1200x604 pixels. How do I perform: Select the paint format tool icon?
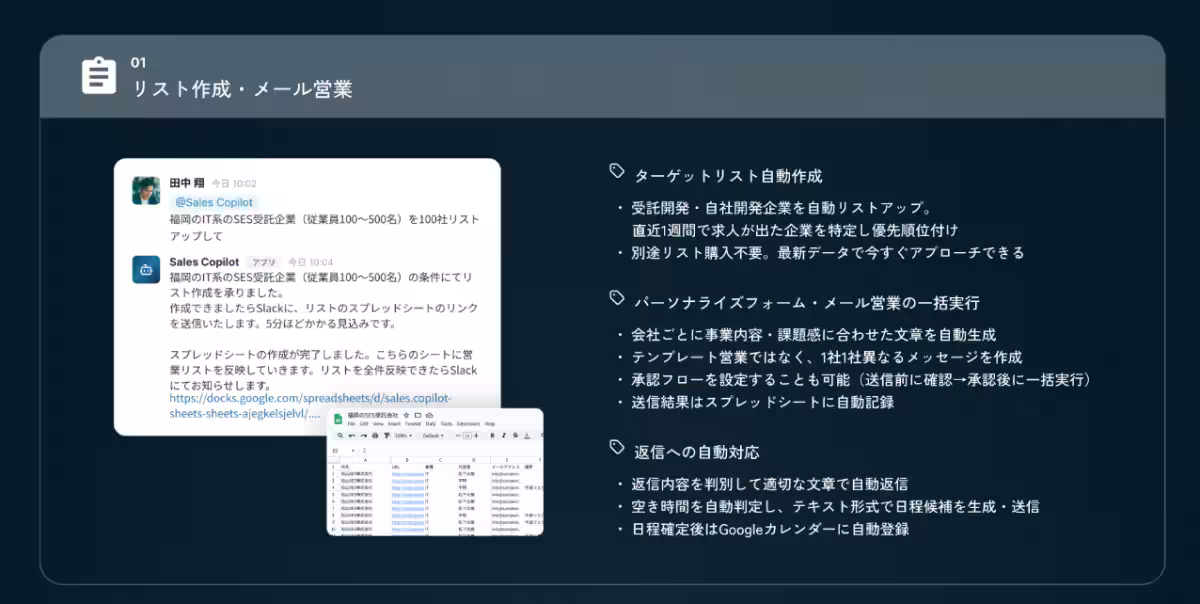[x=387, y=435]
